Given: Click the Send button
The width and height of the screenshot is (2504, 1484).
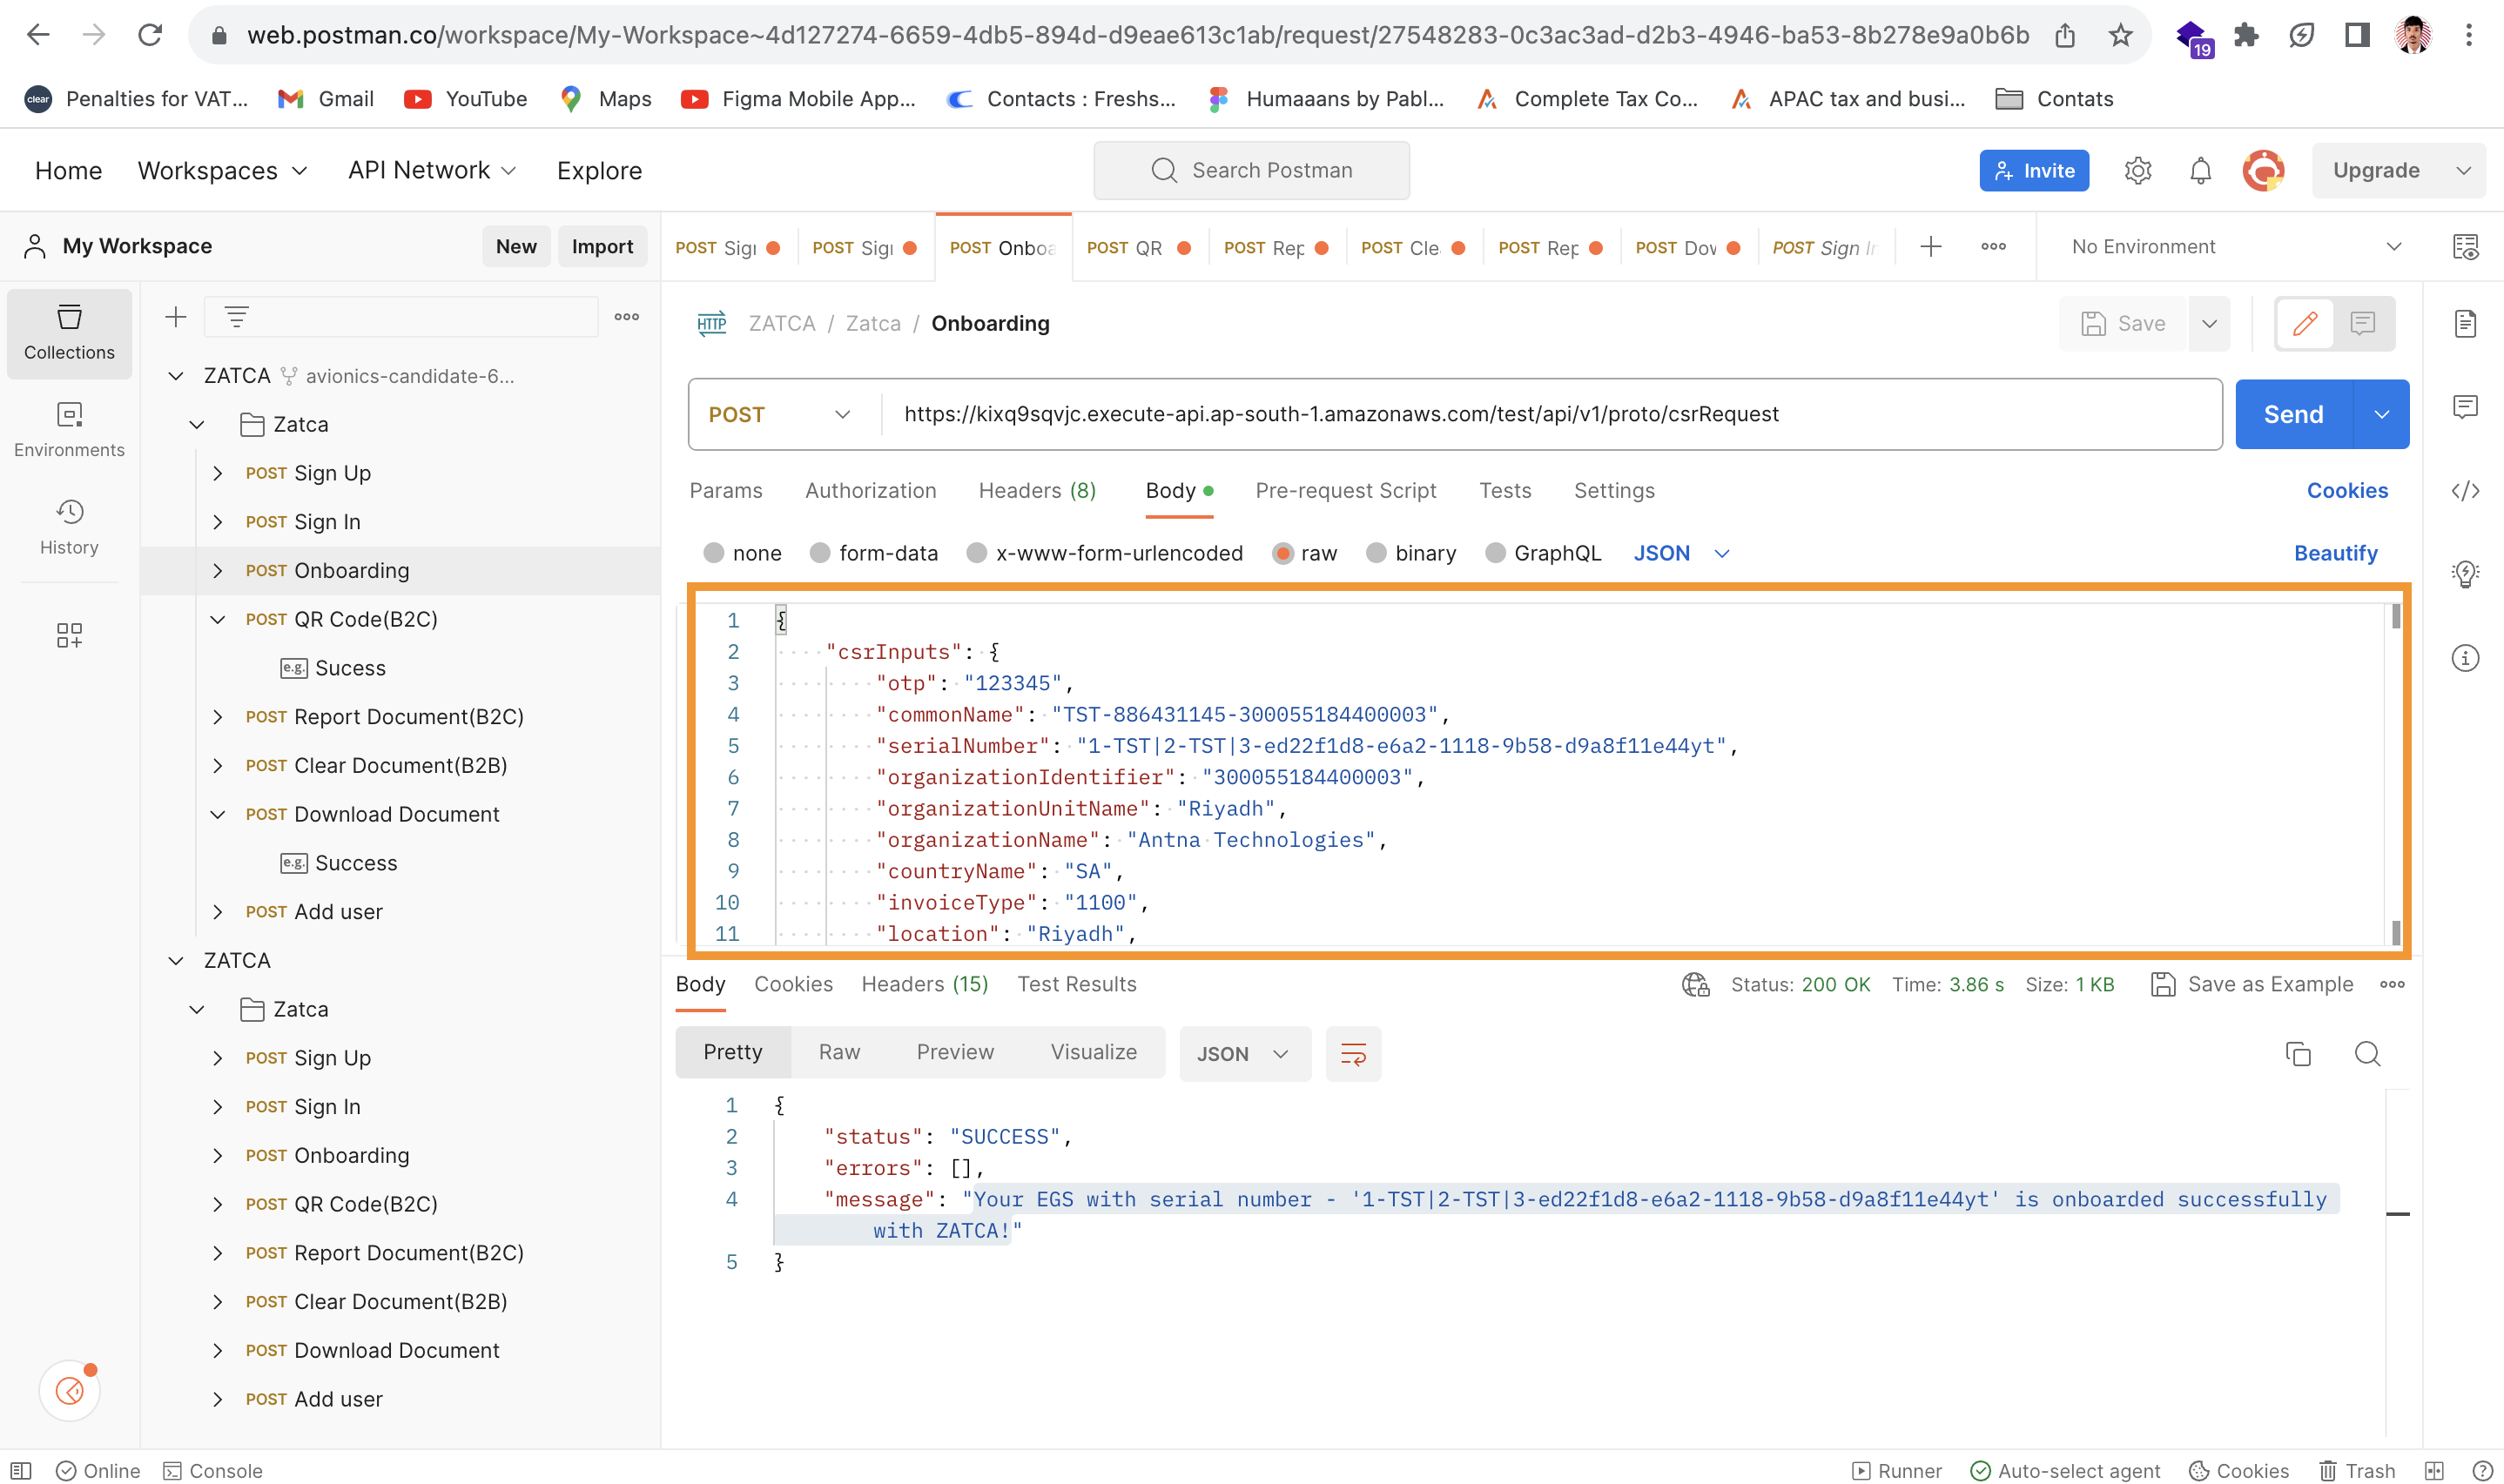Looking at the screenshot, I should coord(2294,414).
